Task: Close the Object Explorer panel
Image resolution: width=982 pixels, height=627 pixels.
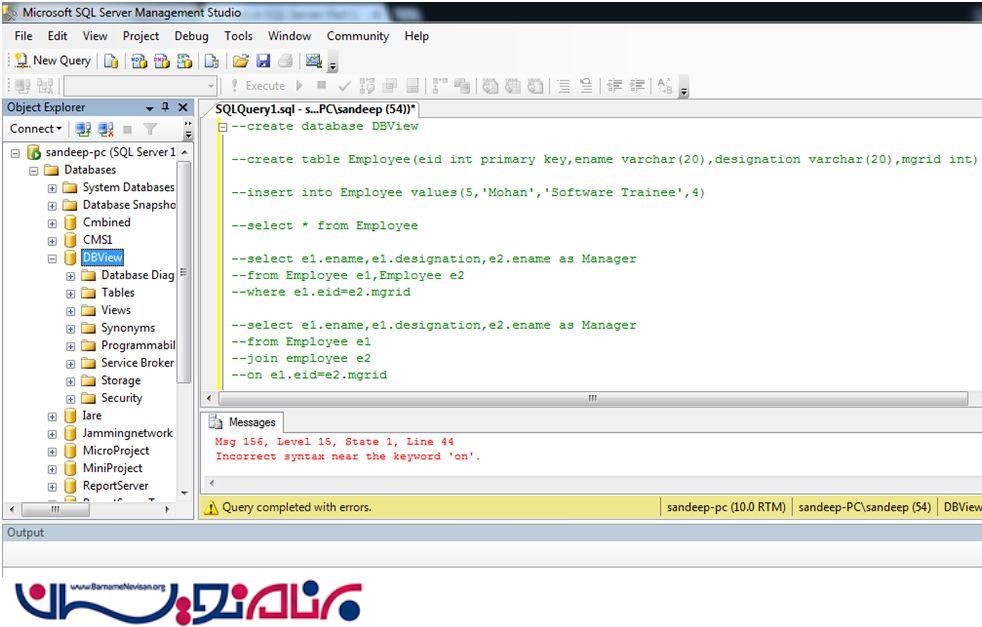Action: tap(182, 107)
